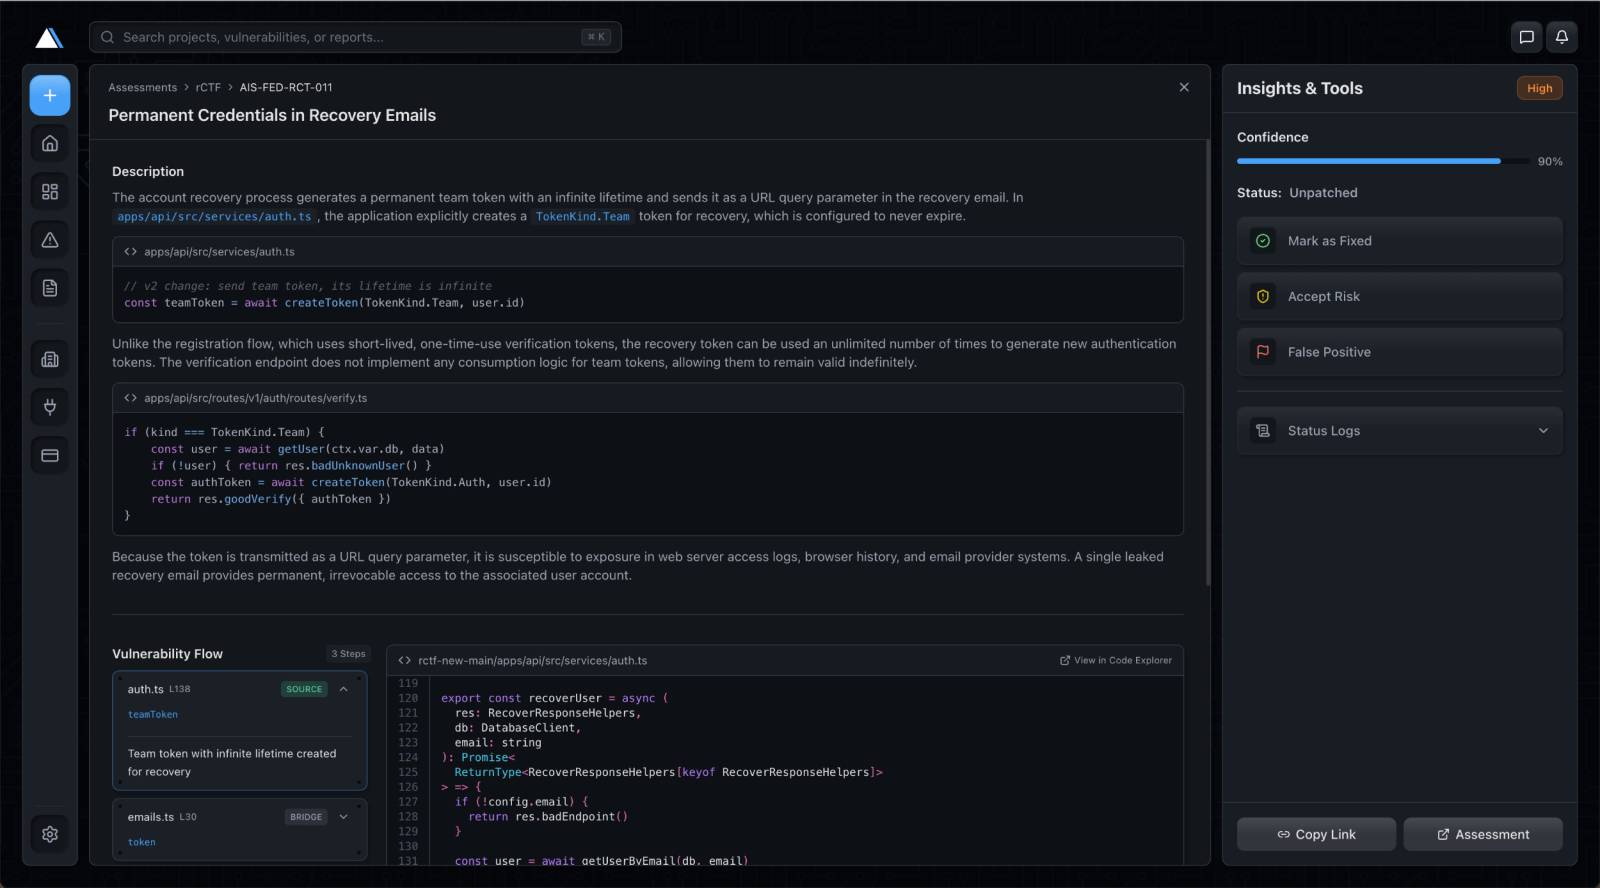The height and width of the screenshot is (888, 1600).
Task: Click the teamToken variable link
Action: [x=153, y=714]
